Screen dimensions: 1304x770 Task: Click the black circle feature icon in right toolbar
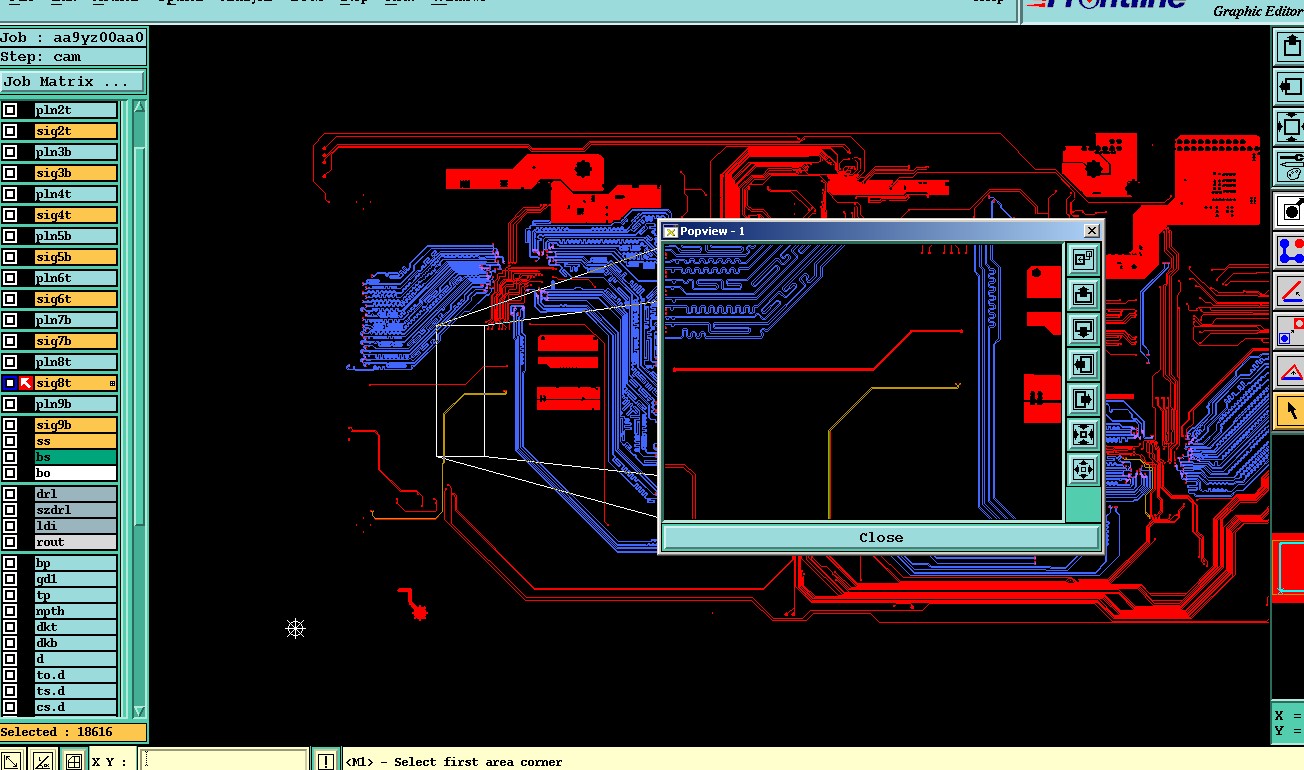(1290, 209)
